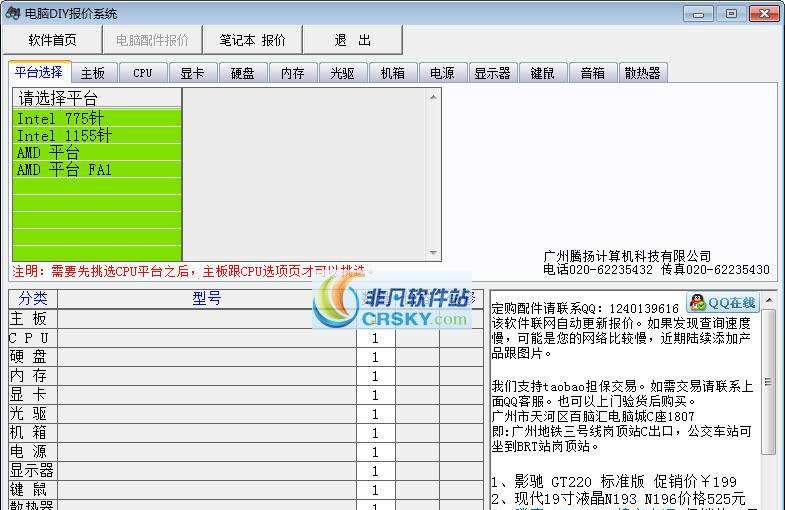Click the app icon in title bar
785x510 pixels.
click(12, 13)
